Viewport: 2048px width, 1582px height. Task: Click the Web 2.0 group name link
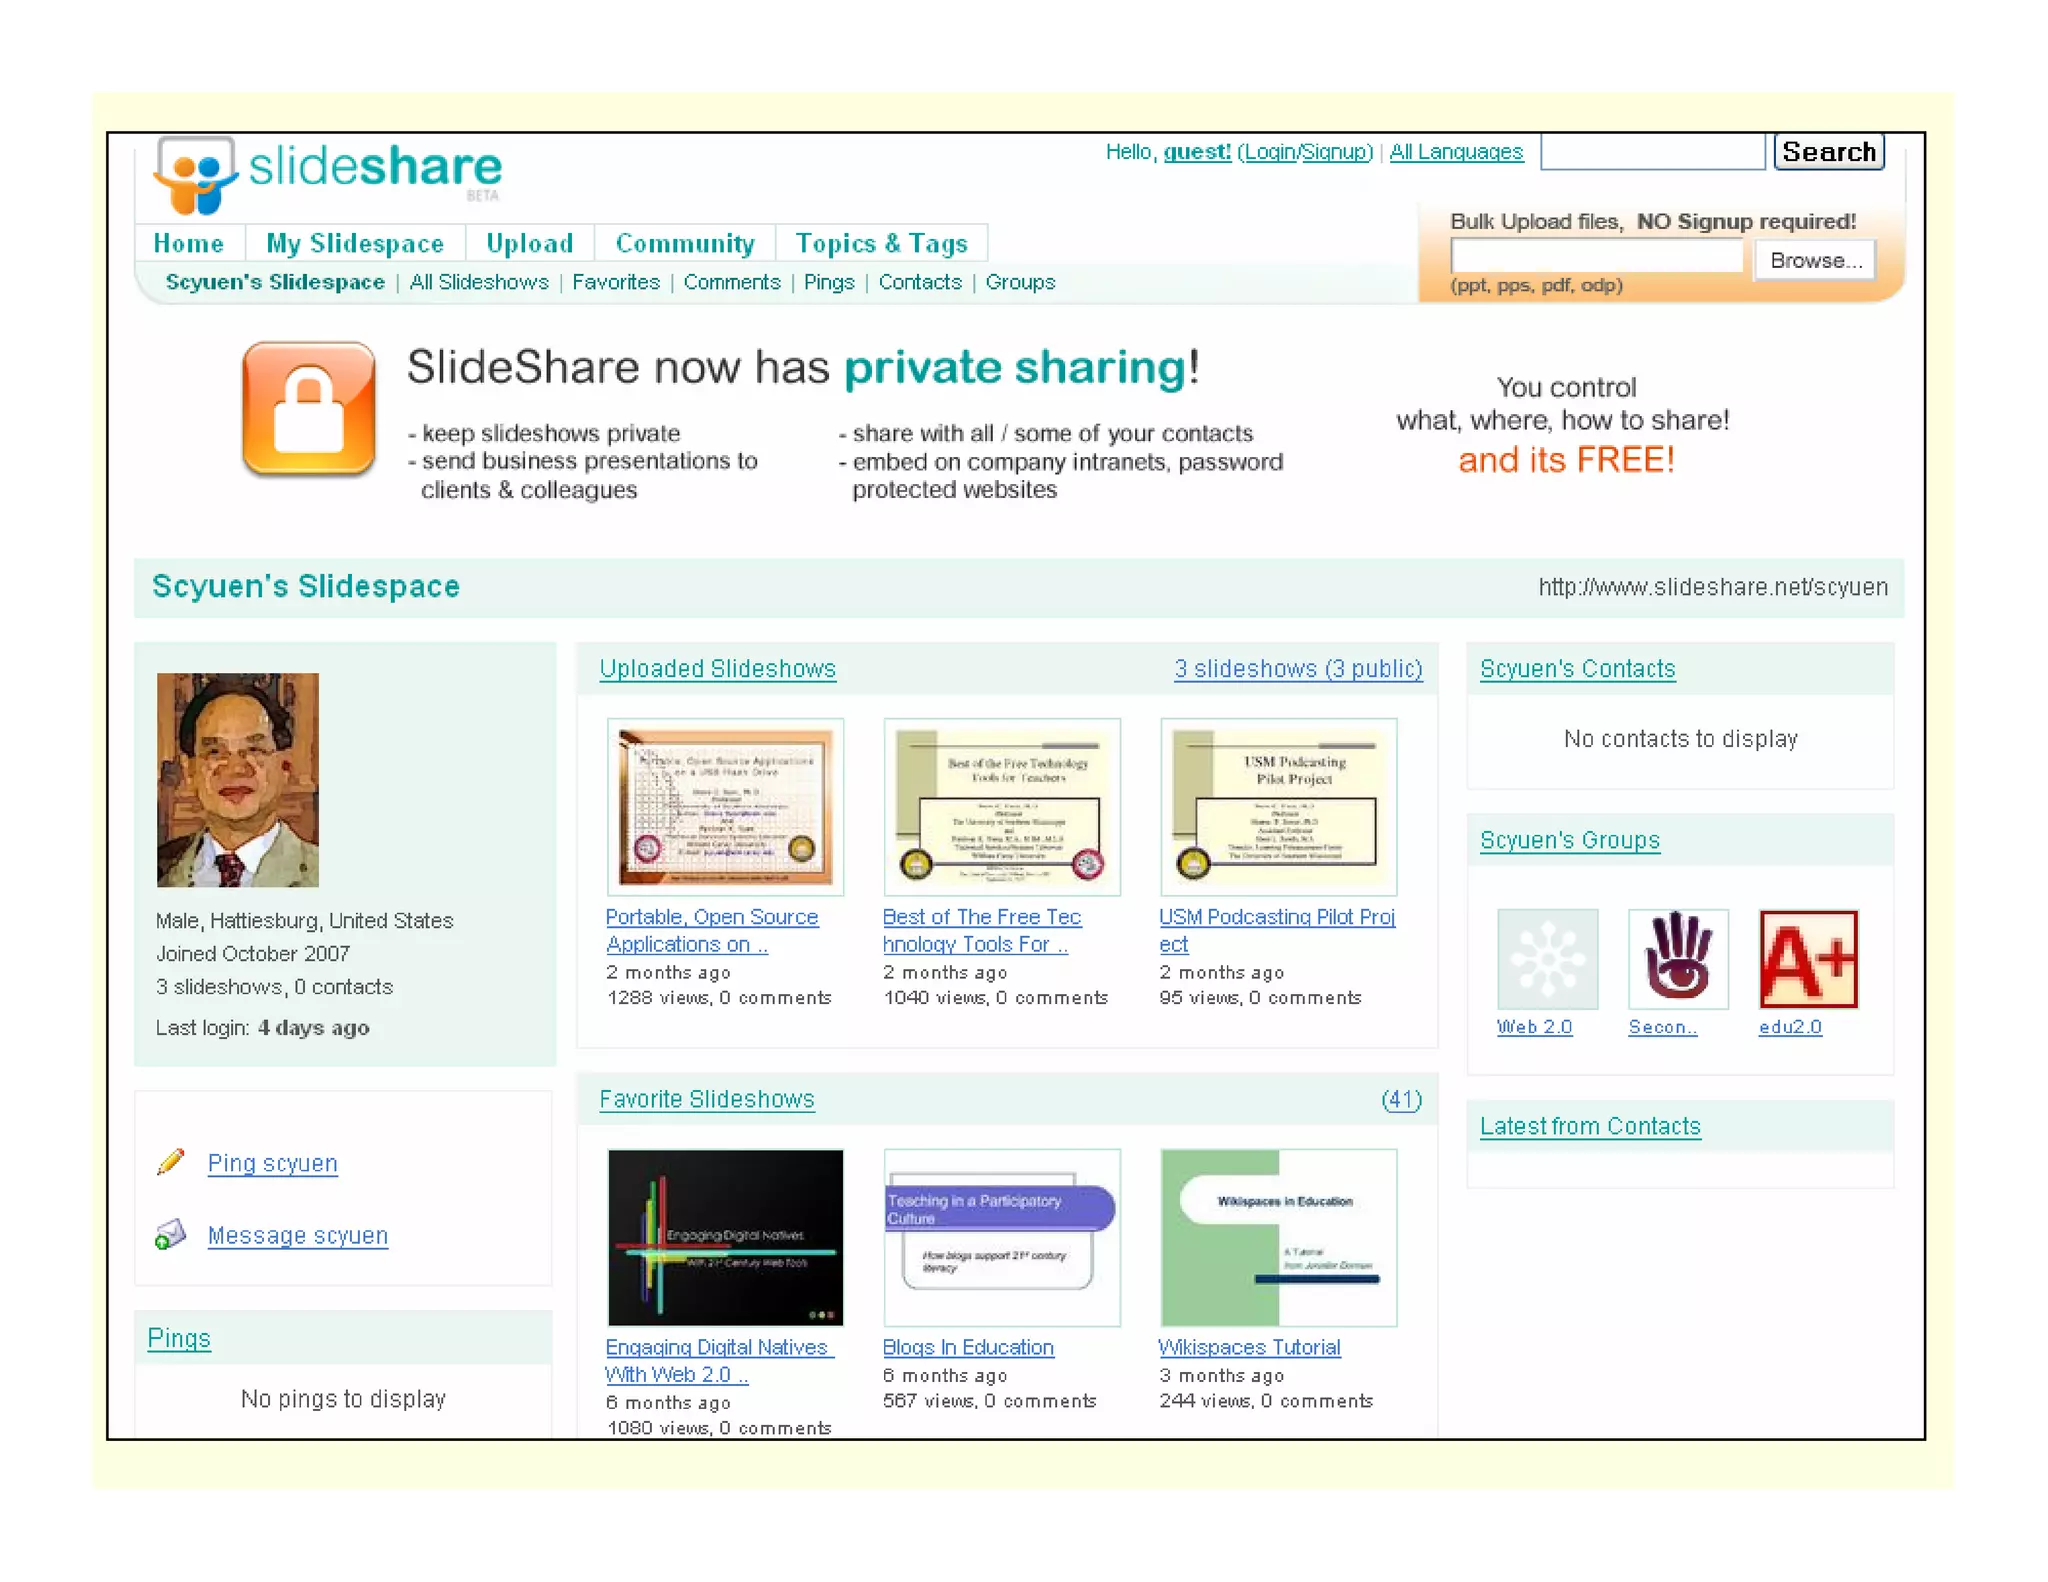1534,1026
